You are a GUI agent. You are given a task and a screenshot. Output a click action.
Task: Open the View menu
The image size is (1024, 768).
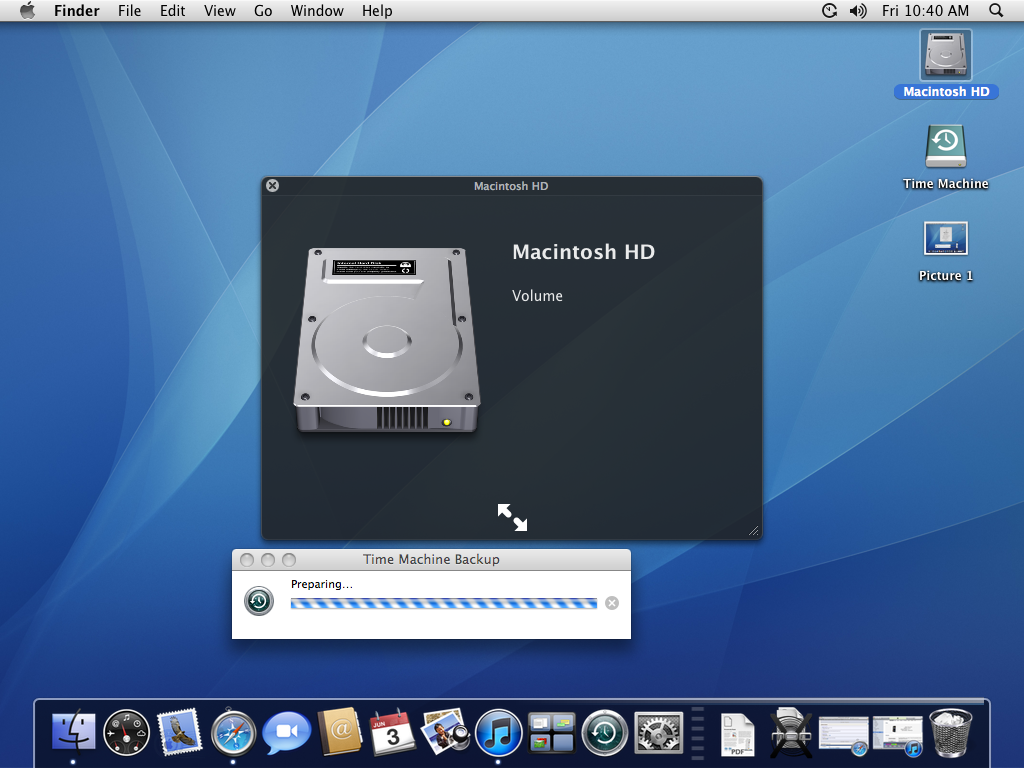tap(219, 10)
